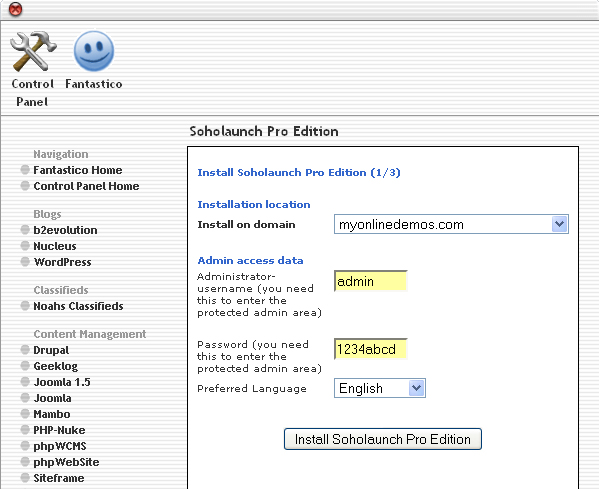599x489 pixels.
Task: Select phpWCMS sidebar link
Action: [x=60, y=447]
